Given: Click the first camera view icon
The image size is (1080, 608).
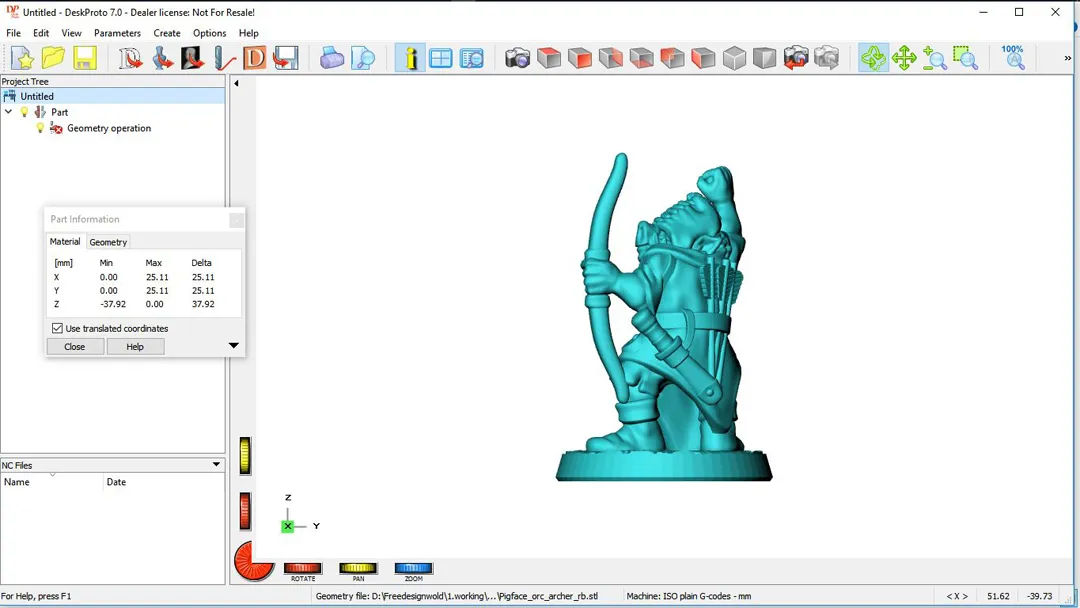Looking at the screenshot, I should (x=517, y=59).
